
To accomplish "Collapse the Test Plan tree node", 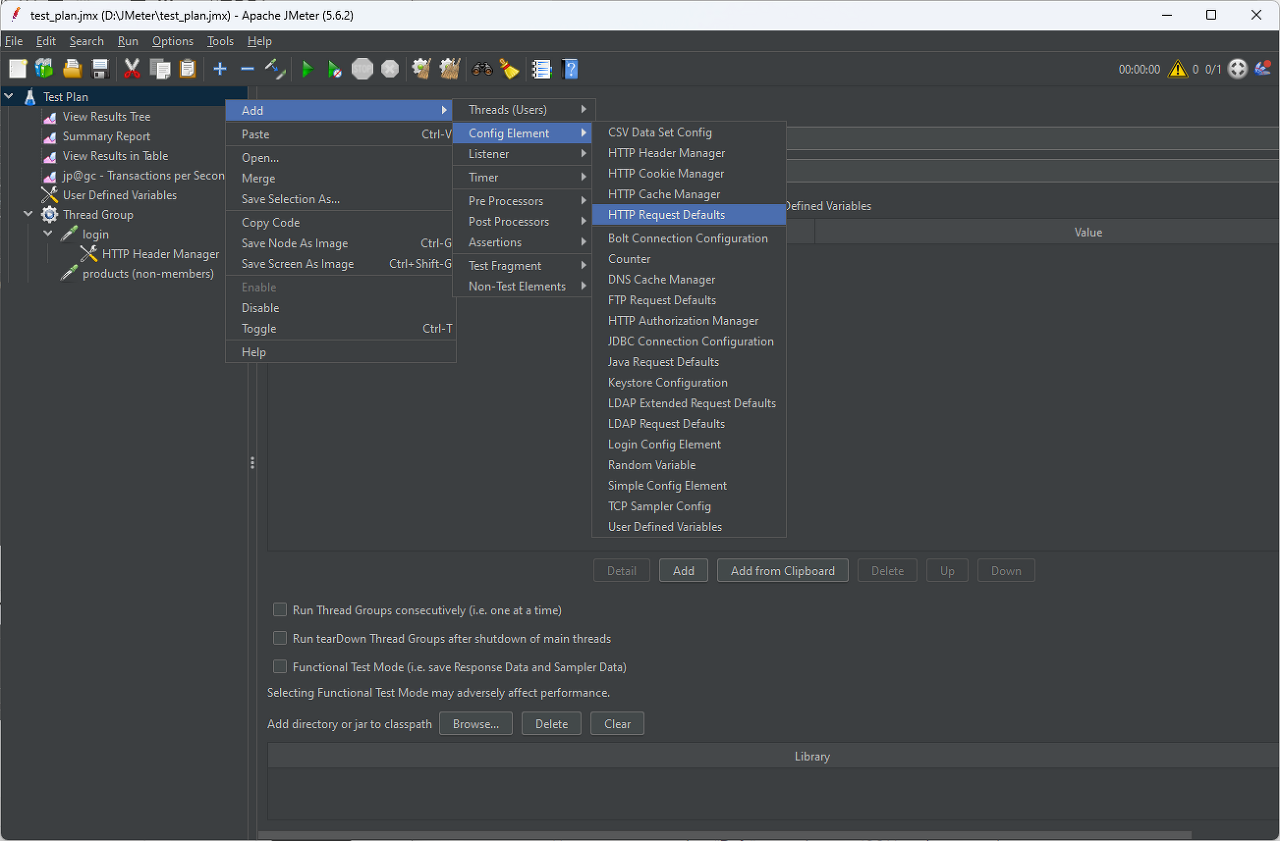I will [9, 97].
